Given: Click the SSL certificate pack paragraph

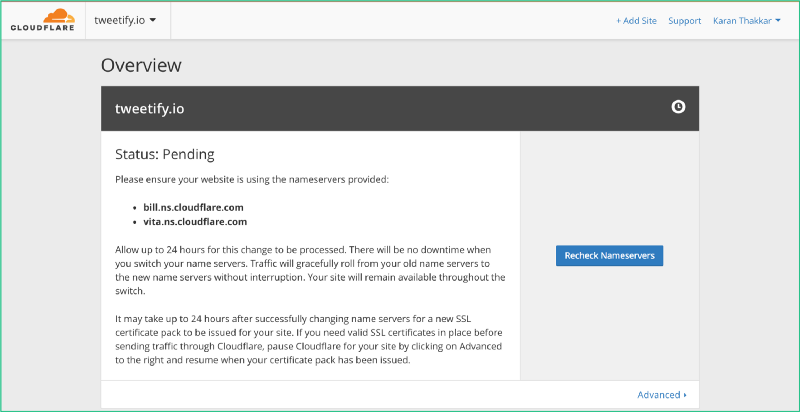Looking at the screenshot, I should coord(309,339).
